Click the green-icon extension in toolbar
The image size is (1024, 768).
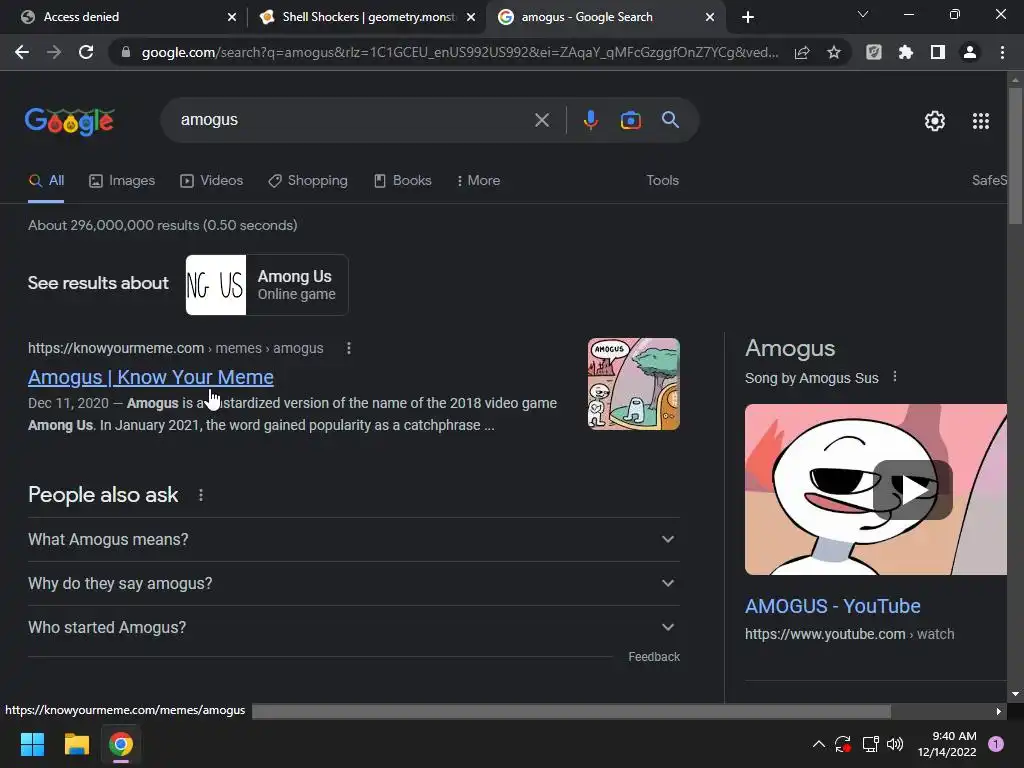[874, 52]
